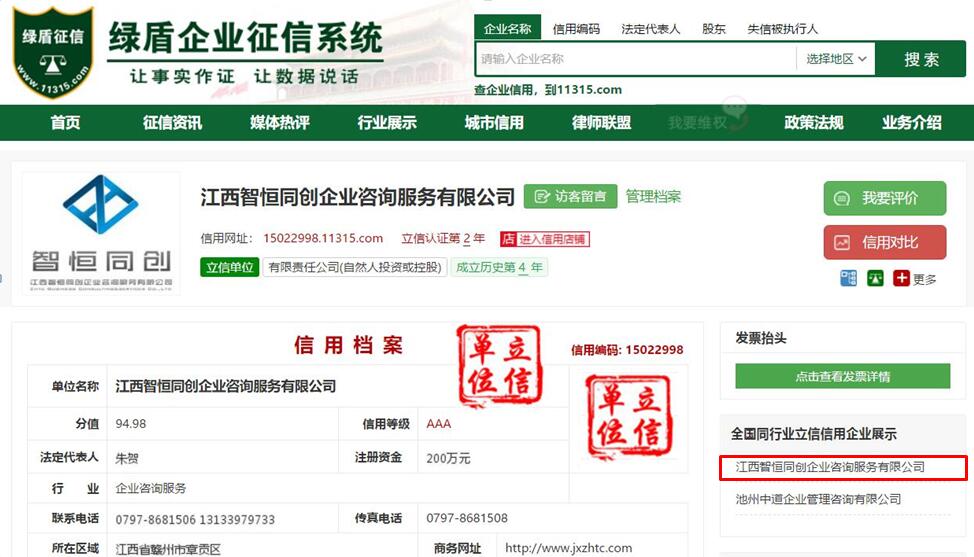Click the 我要评价 button
The image size is (974, 557).
(x=885, y=198)
